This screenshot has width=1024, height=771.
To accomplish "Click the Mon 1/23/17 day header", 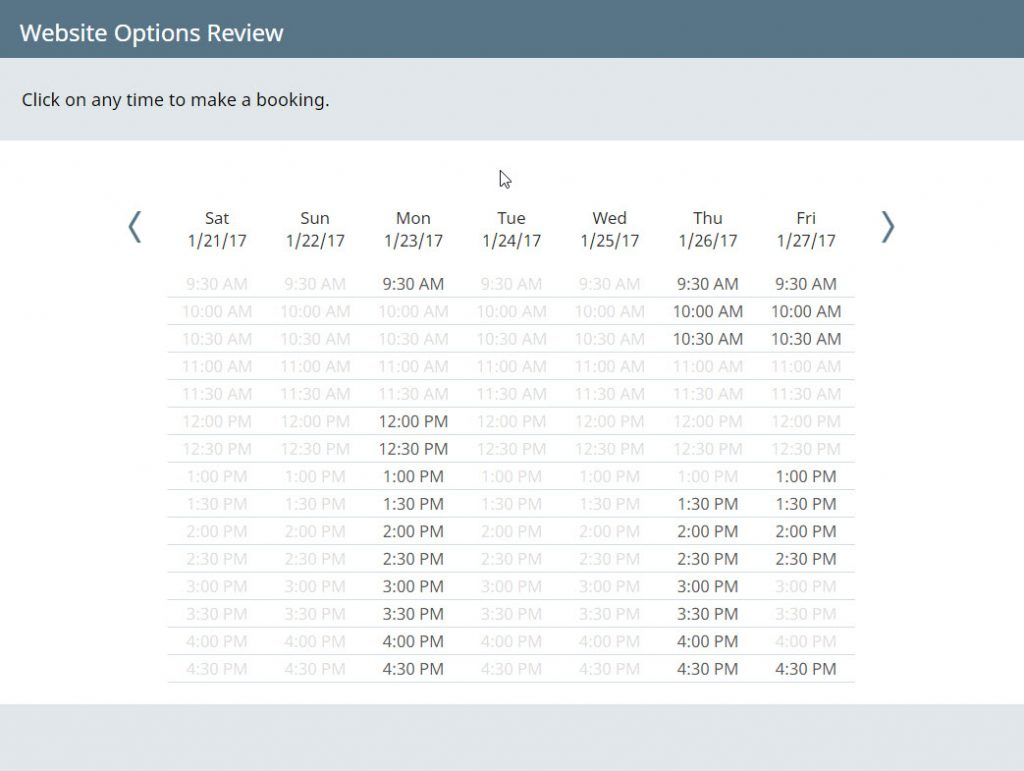I will point(413,229).
